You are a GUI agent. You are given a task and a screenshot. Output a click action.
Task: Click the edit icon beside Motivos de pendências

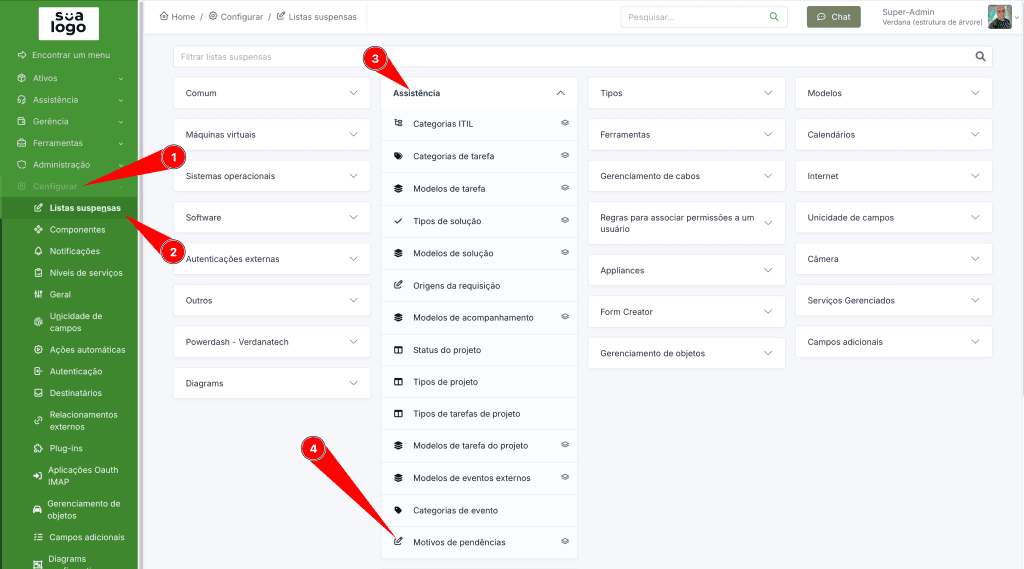tap(398, 542)
